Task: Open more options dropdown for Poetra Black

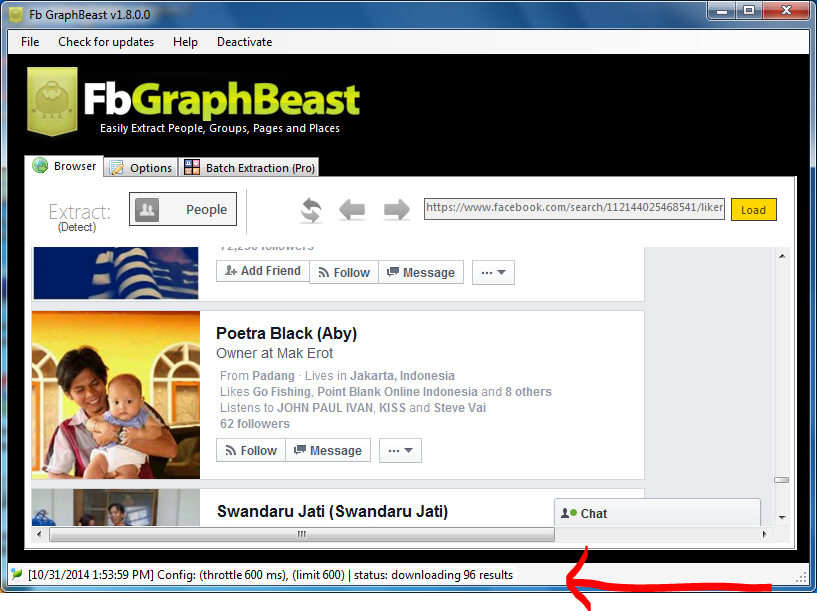Action: 400,451
